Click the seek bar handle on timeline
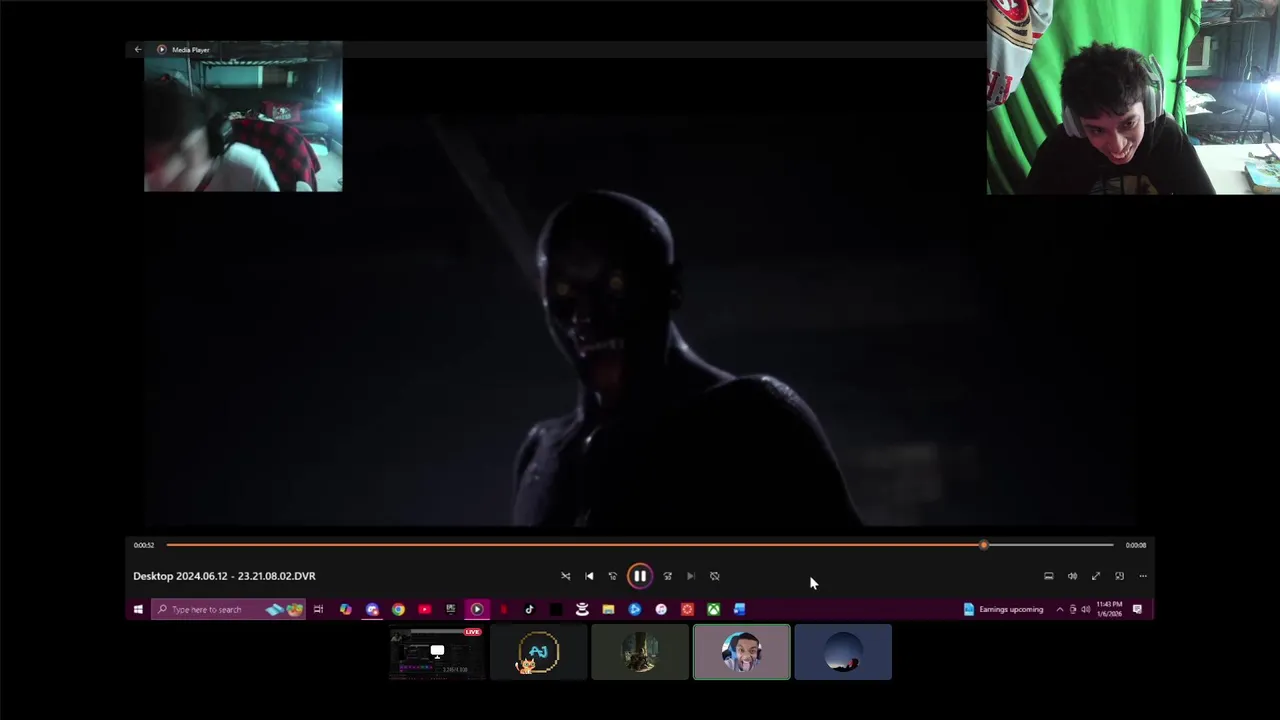1280x720 pixels. click(x=984, y=545)
